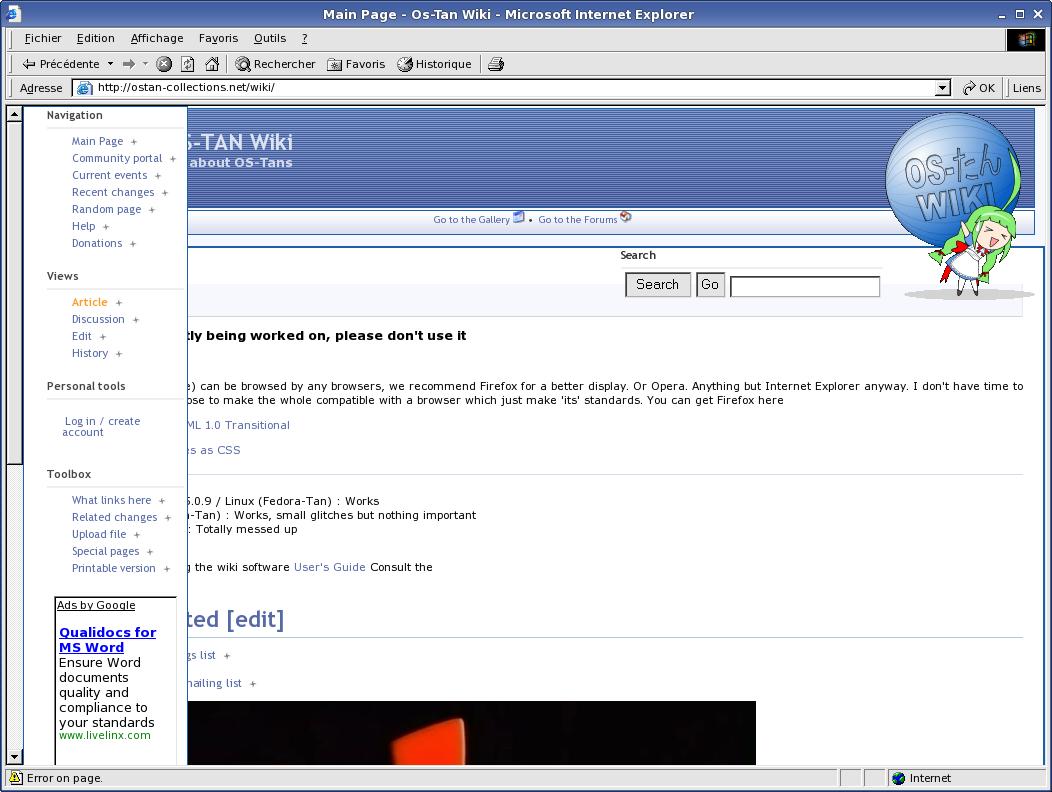Click the wiki Search button
This screenshot has width=1052, height=792.
[x=658, y=285]
